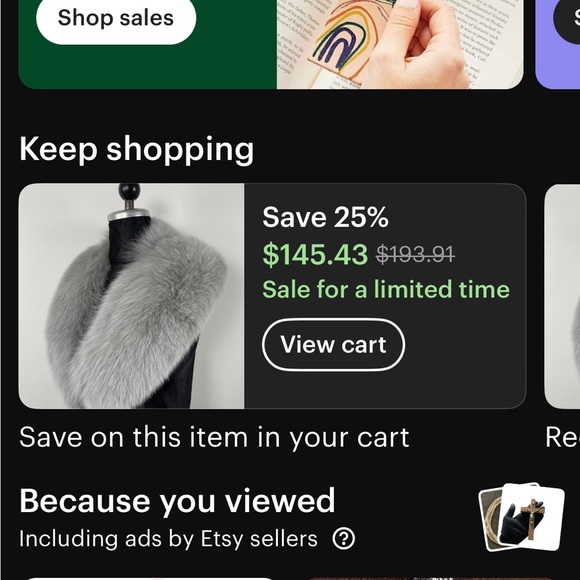Viewport: 580px width, 580px height.
Task: Open the gray fur collar product photo
Action: pyautogui.click(x=131, y=296)
